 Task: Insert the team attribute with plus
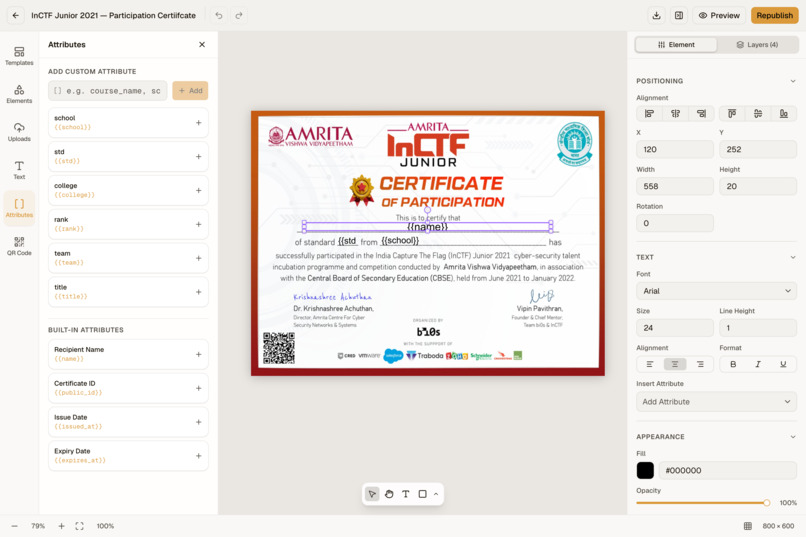pos(198,258)
